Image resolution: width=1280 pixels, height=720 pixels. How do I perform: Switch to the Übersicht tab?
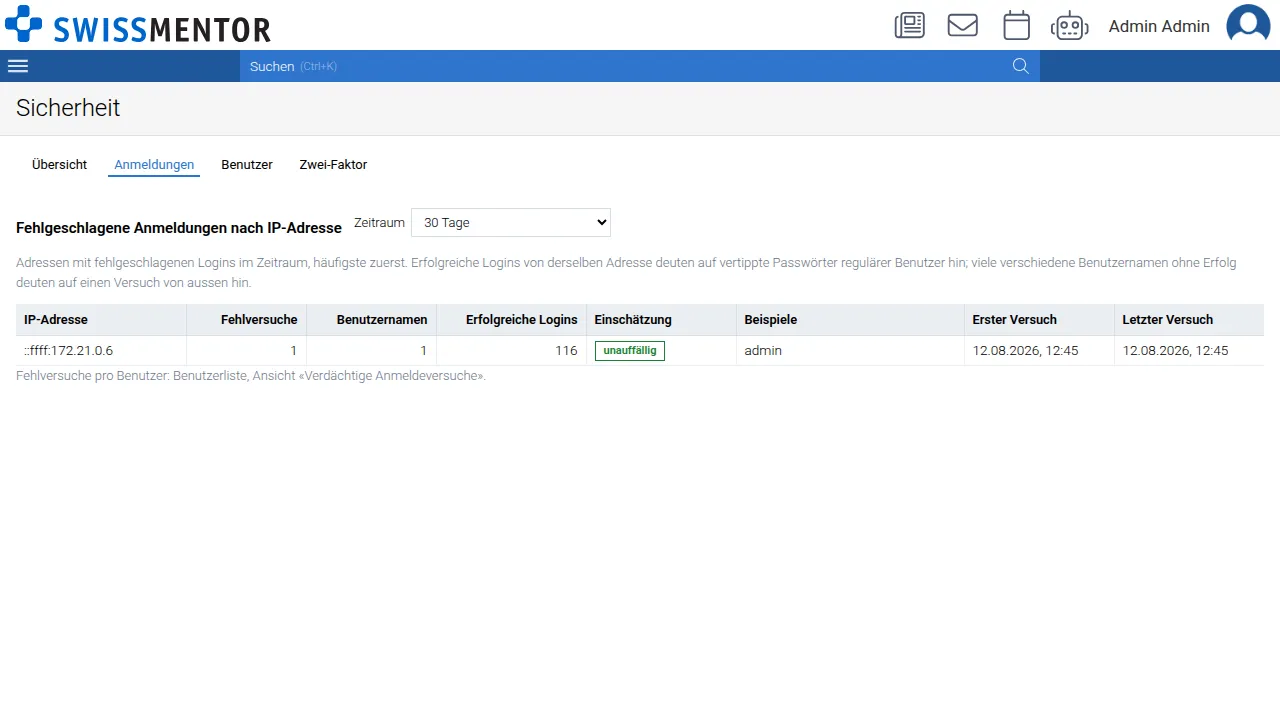tap(60, 164)
